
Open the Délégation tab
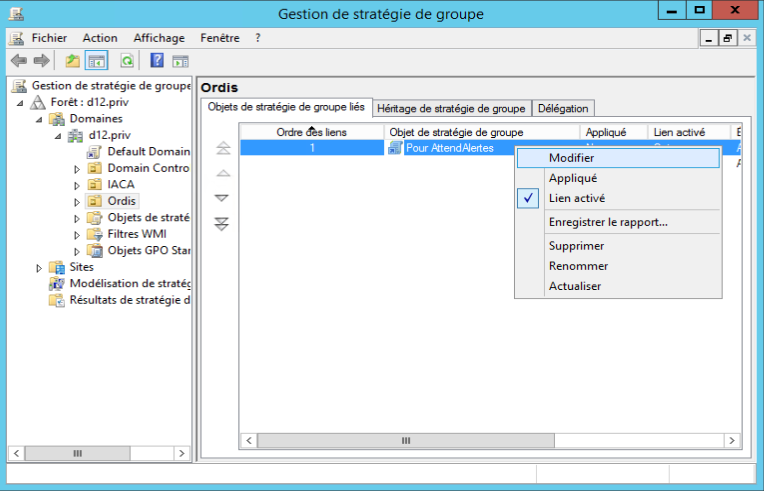pyautogui.click(x=564, y=108)
